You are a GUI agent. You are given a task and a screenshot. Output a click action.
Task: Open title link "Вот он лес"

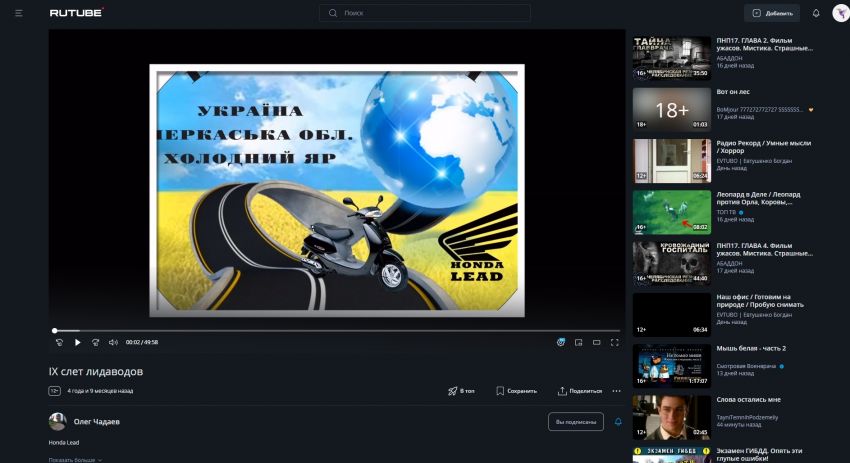733,92
